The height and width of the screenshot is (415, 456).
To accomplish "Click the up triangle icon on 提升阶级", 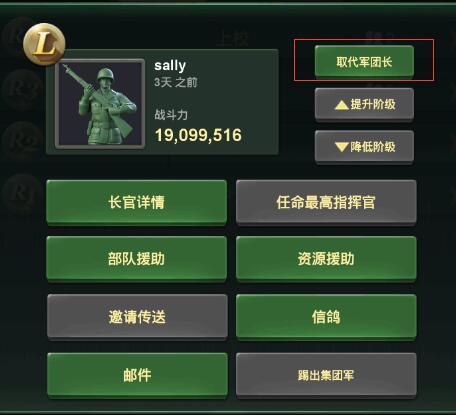I will [x=342, y=106].
